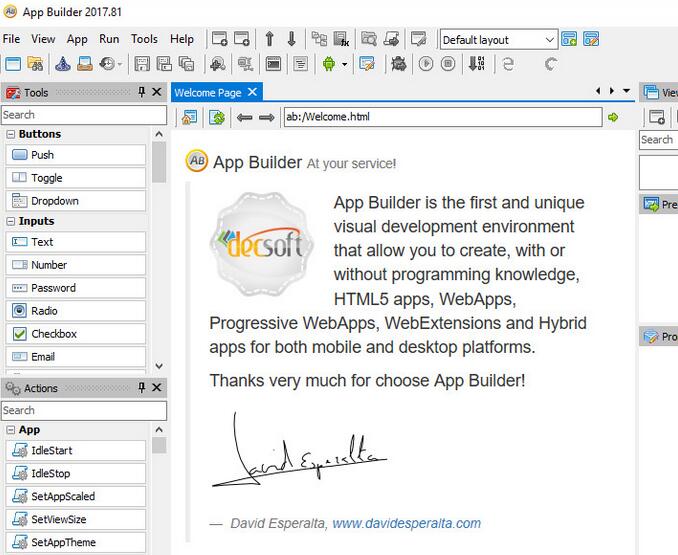
Task: Click the ab:/Welcome.html address field
Action: point(443,117)
